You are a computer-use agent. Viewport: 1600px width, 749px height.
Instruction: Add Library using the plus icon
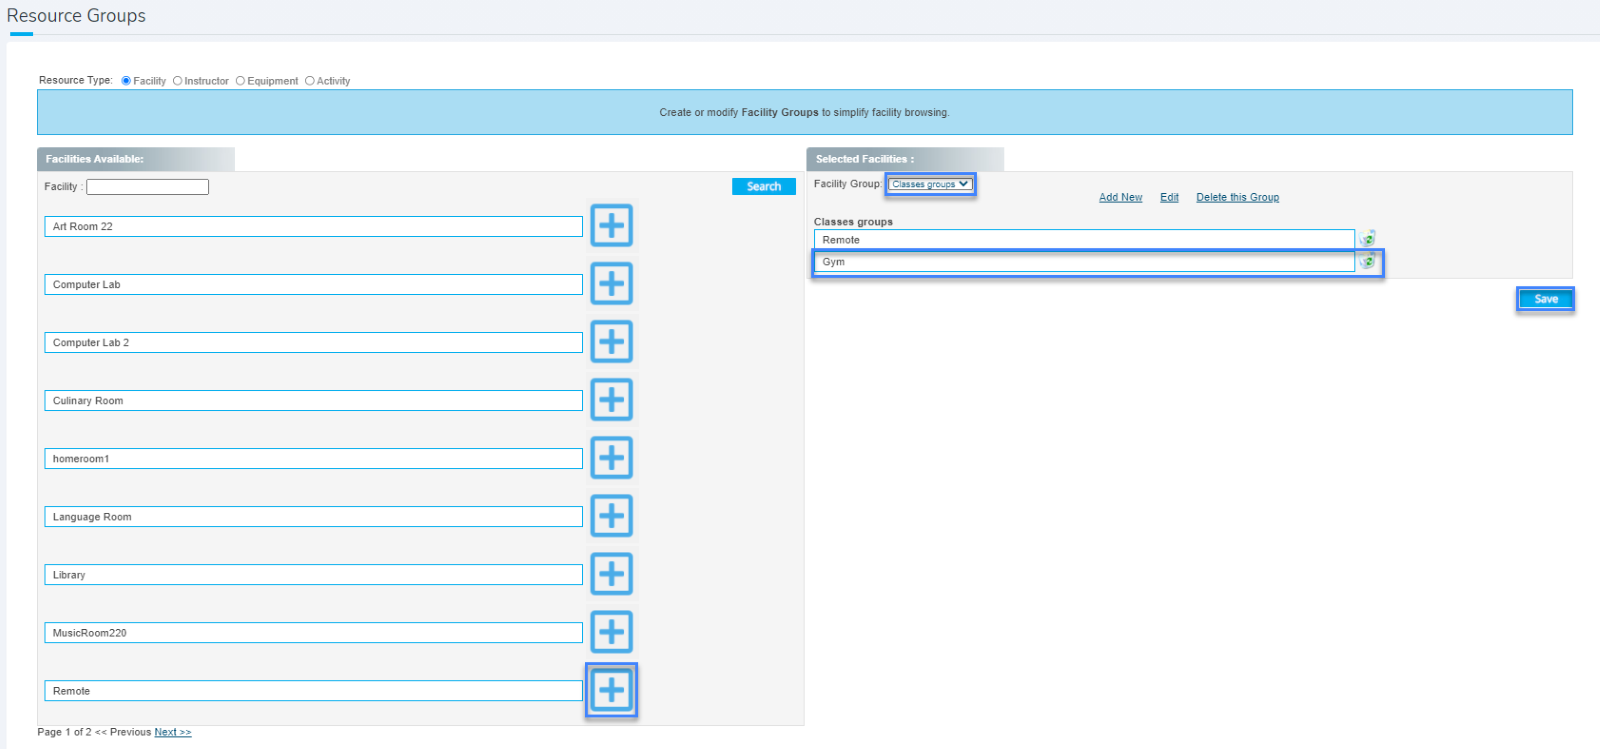(611, 574)
